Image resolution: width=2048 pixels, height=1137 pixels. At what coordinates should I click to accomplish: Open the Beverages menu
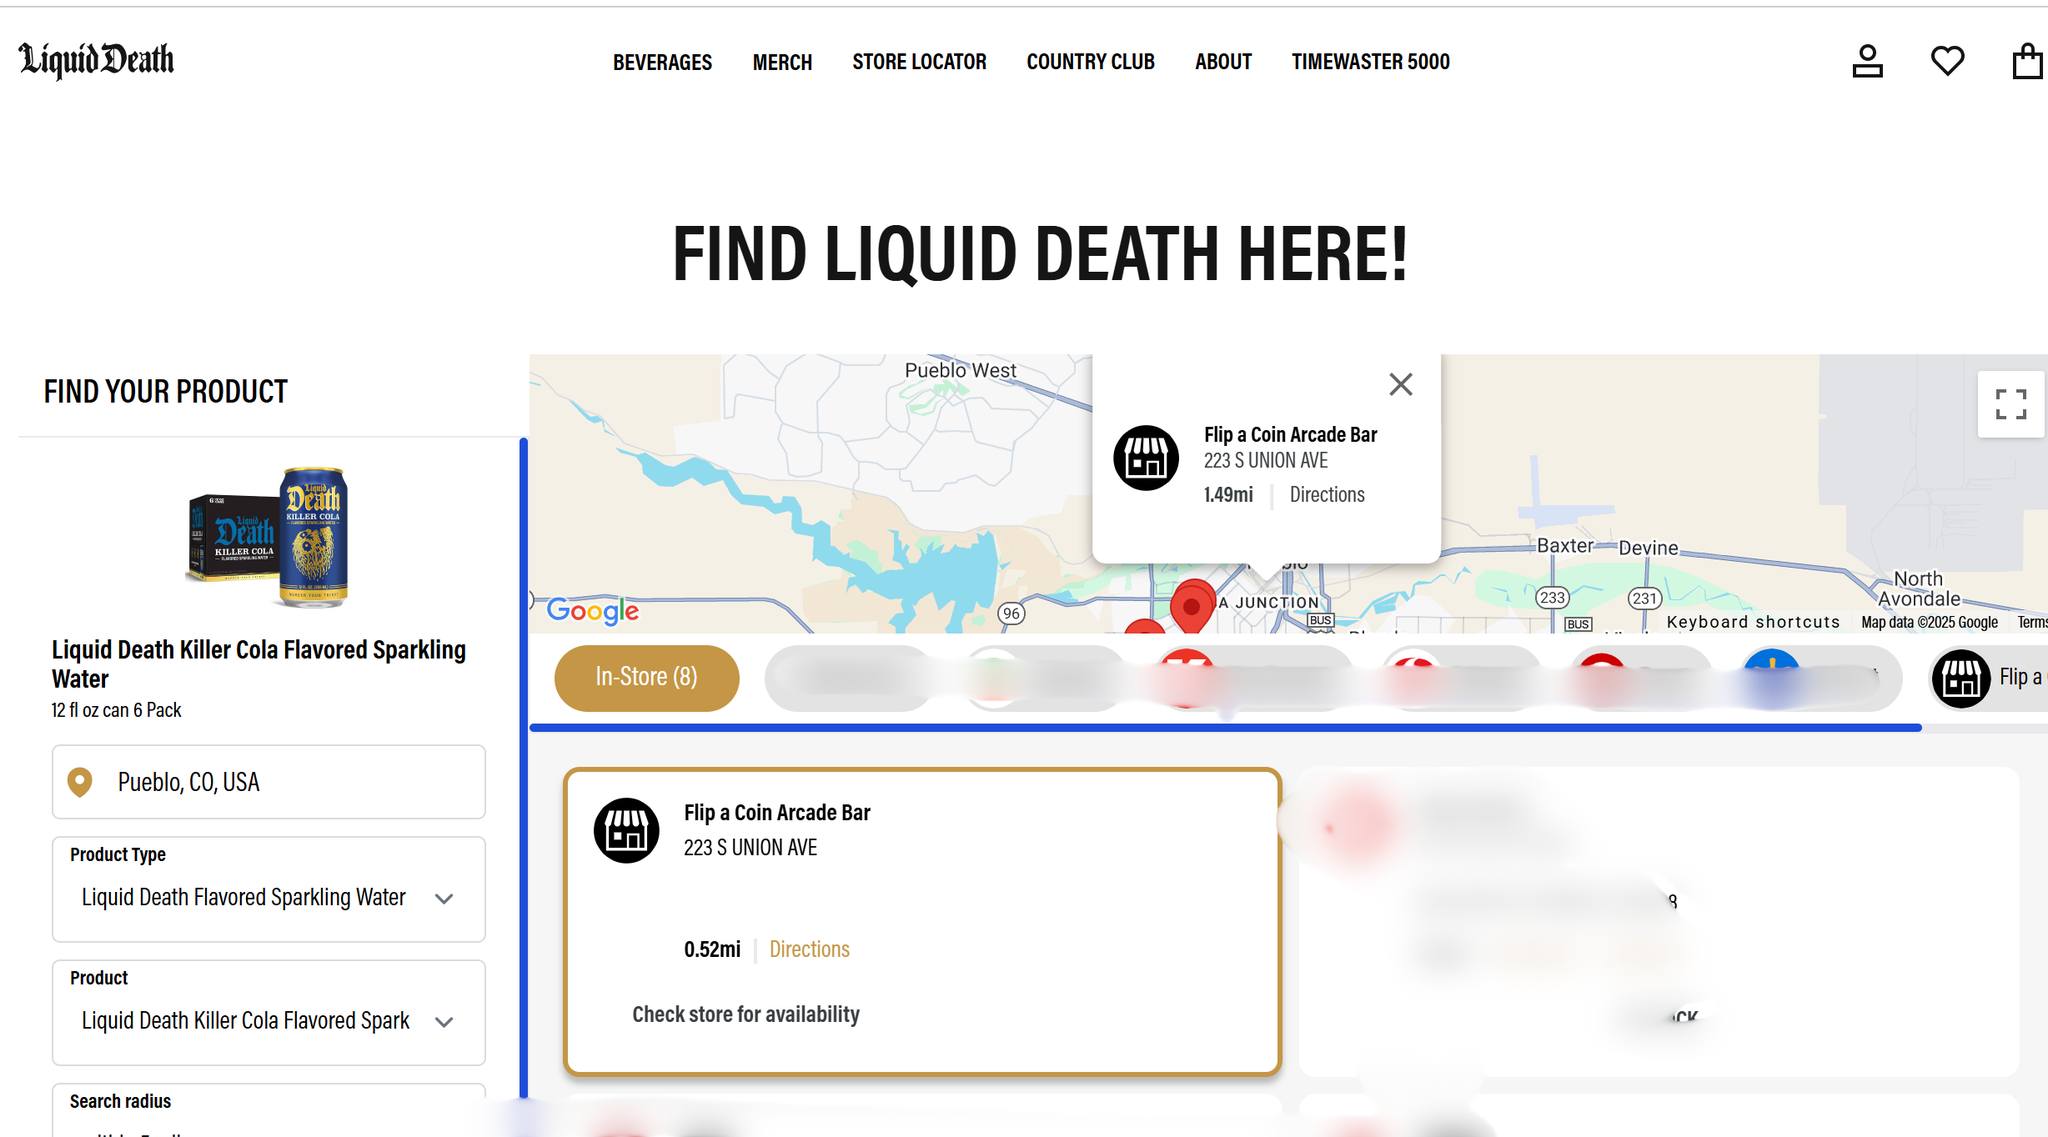pos(662,62)
